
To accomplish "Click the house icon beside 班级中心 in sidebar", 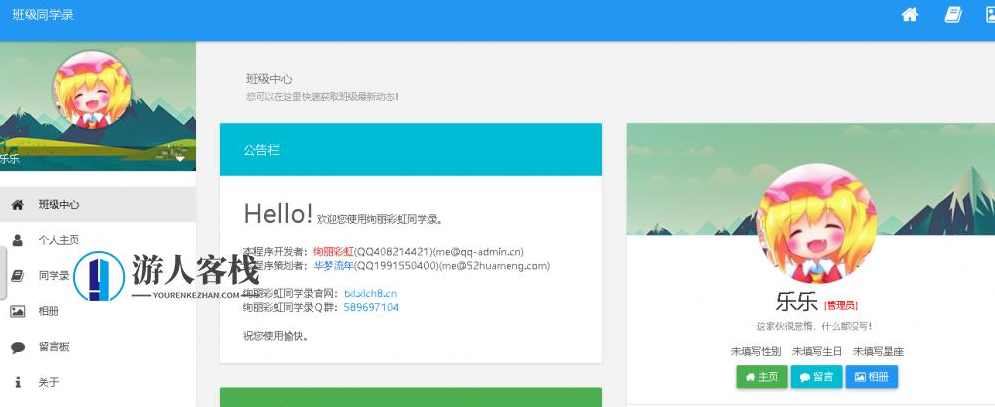I will coord(17,204).
